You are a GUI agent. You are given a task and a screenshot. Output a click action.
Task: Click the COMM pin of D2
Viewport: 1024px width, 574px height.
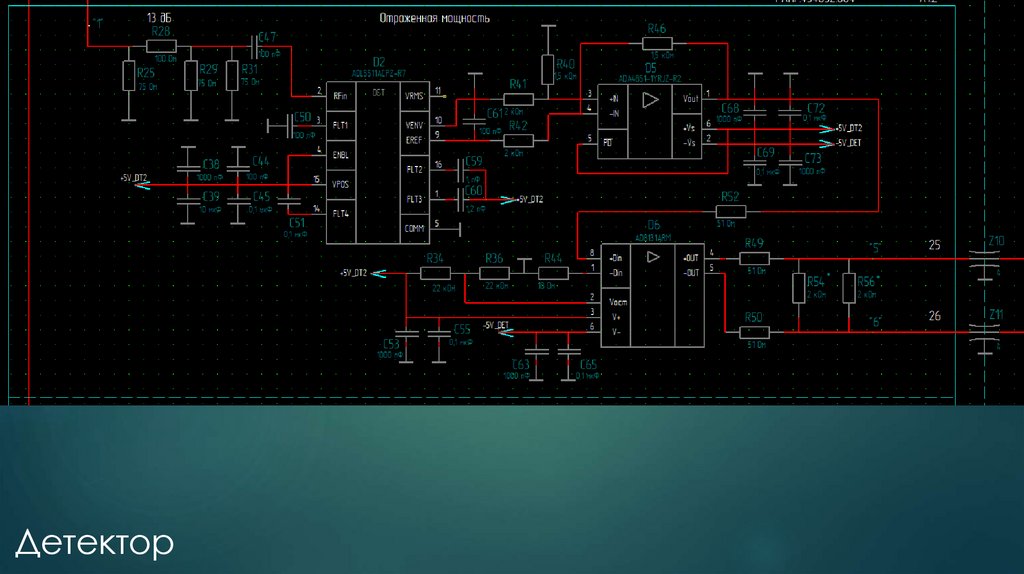pyautogui.click(x=414, y=229)
